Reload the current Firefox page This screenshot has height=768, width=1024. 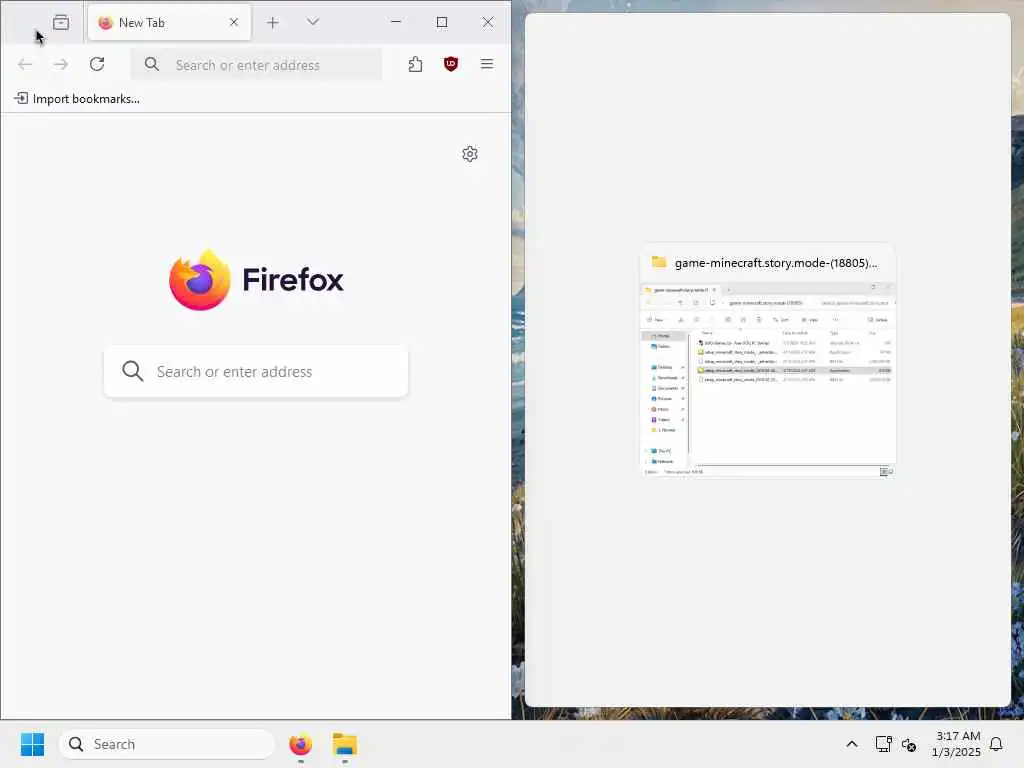click(97, 64)
